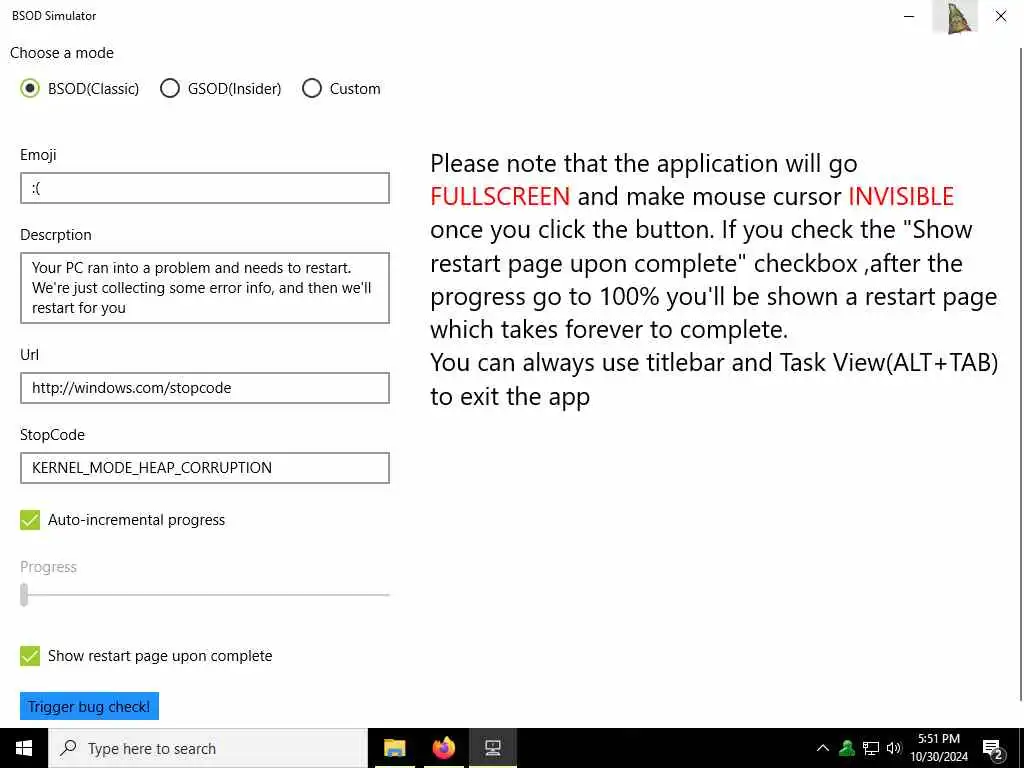
Task: Click the green user tray icon
Action: coord(847,748)
